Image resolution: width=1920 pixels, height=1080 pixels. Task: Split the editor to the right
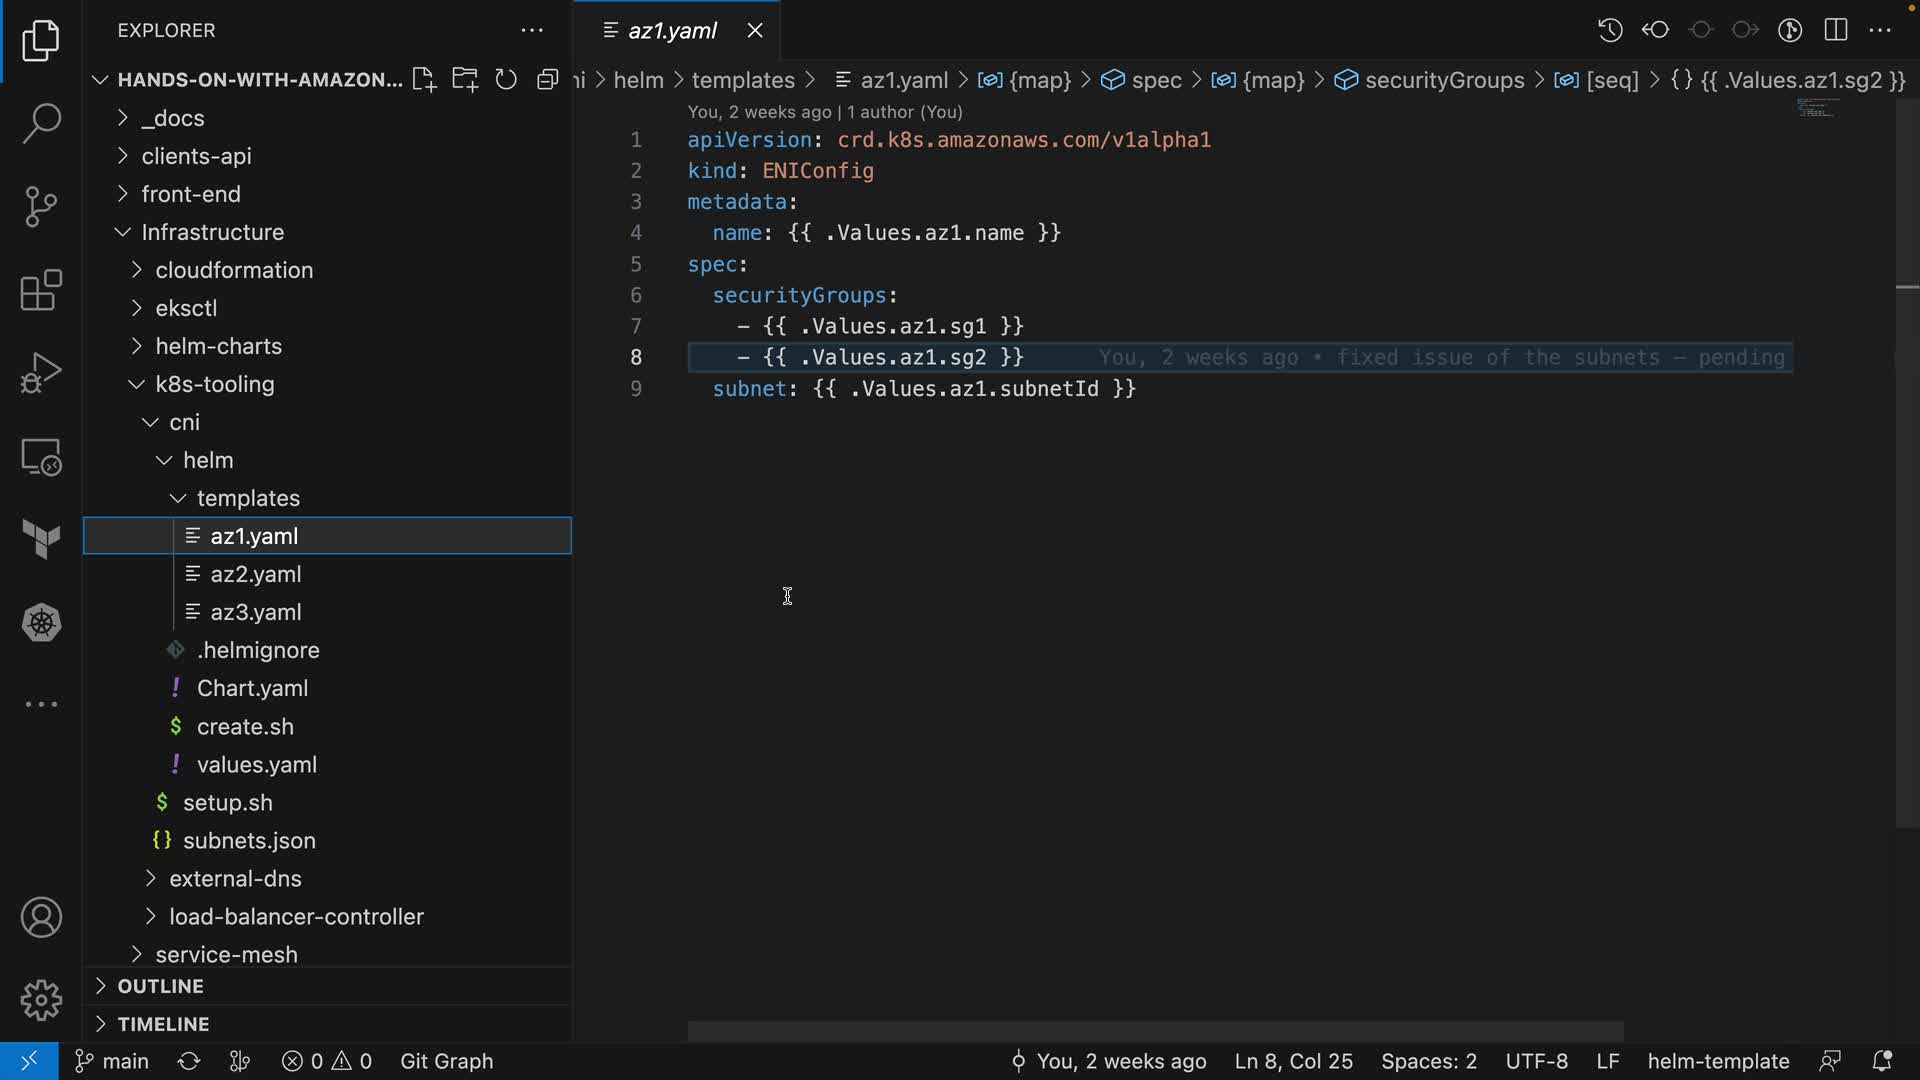(x=1835, y=30)
